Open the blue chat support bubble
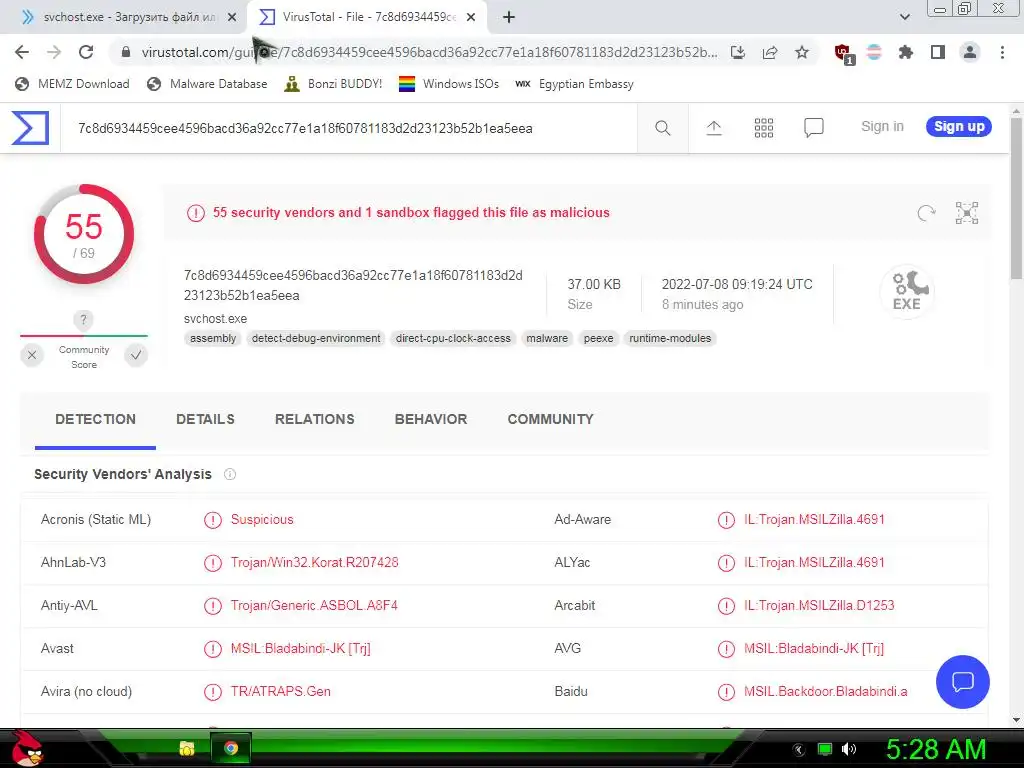The width and height of the screenshot is (1024, 768). 963,682
